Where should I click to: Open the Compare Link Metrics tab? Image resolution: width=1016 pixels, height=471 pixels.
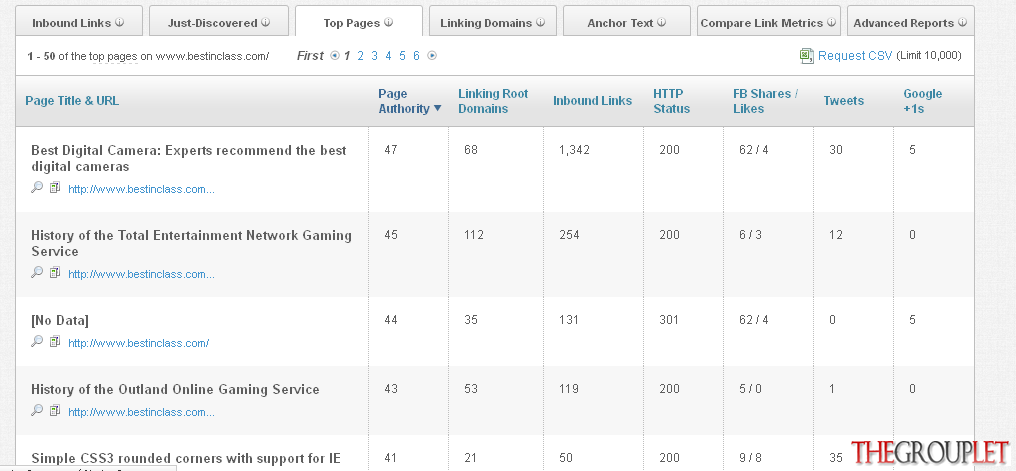tap(768, 22)
